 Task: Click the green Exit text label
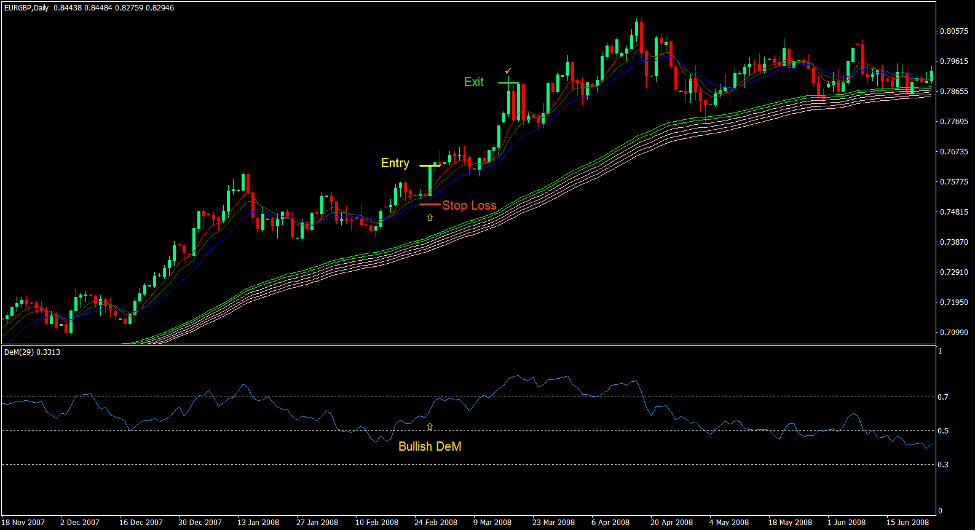pos(474,82)
